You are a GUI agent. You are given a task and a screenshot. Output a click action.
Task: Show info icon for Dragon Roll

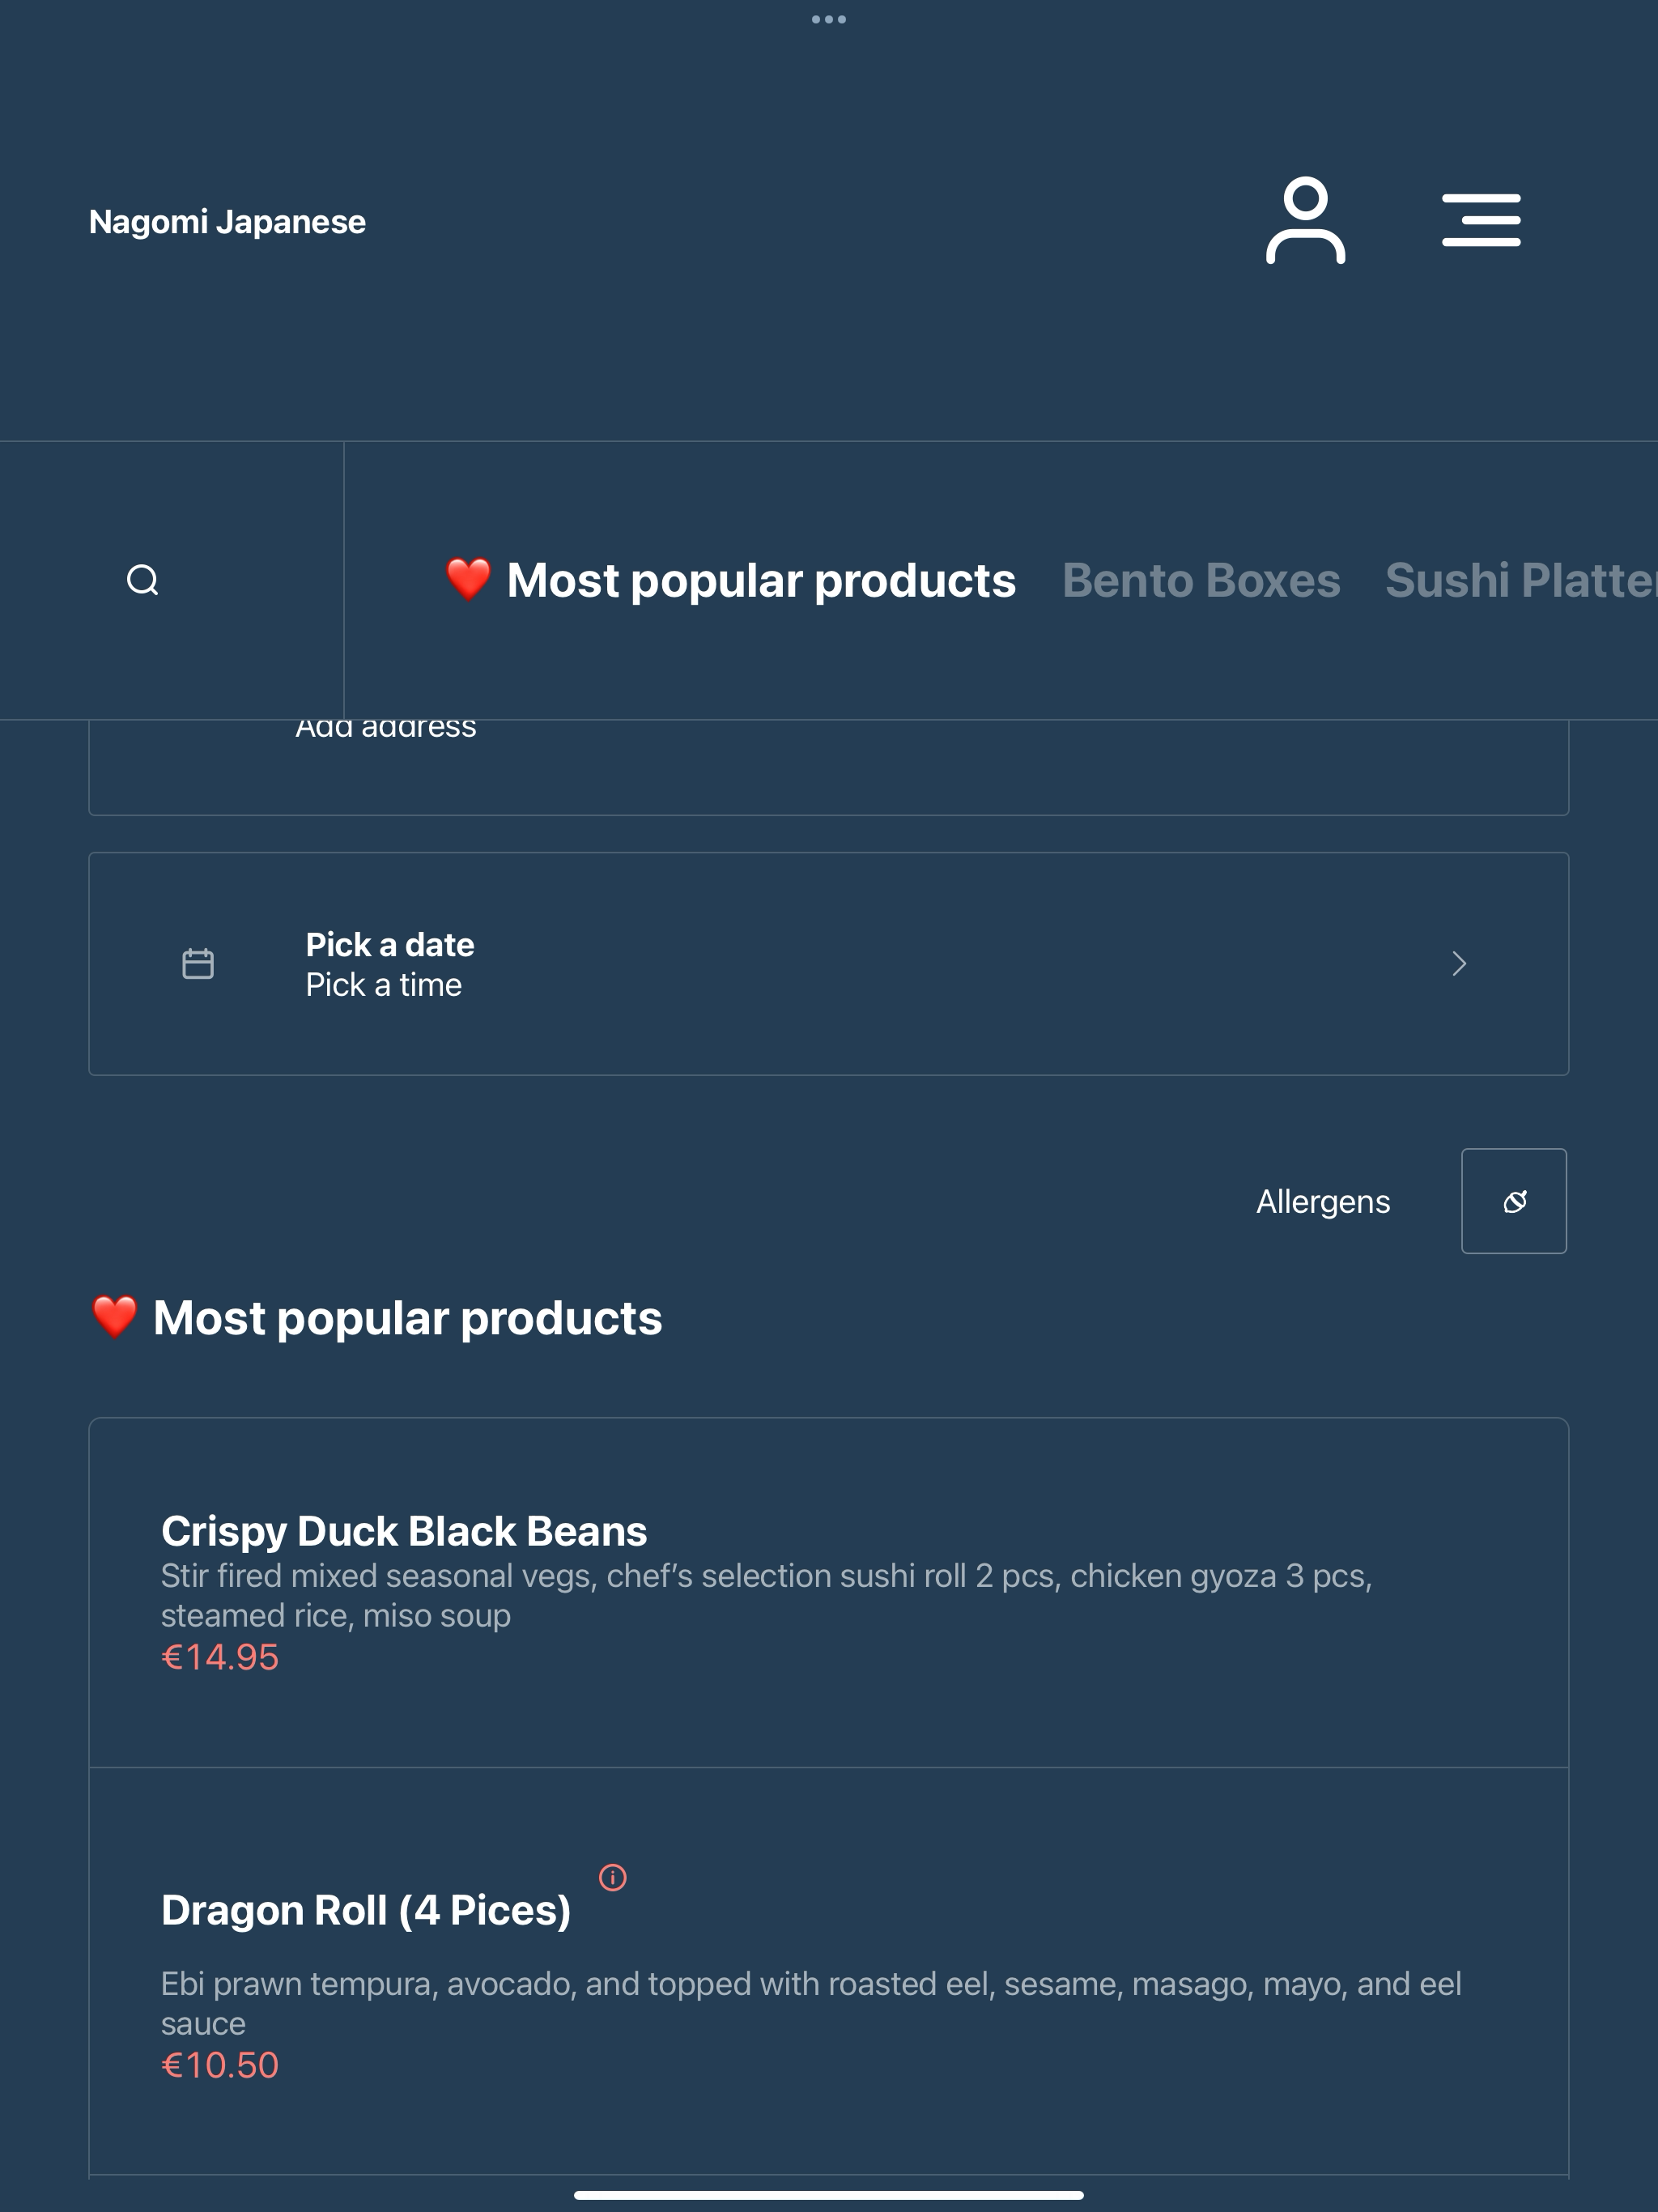(x=612, y=1878)
